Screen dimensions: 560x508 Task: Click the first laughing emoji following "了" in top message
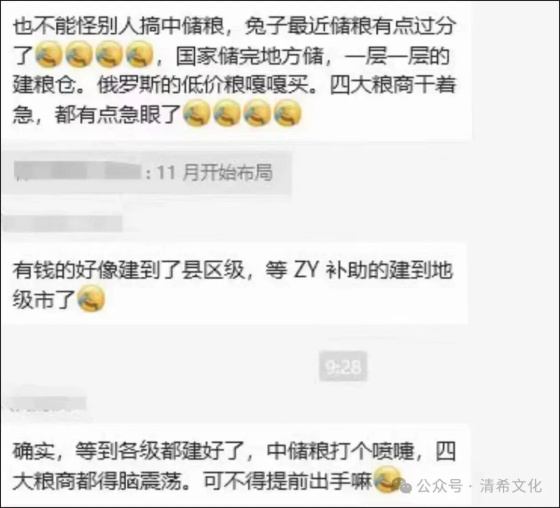click(49, 54)
